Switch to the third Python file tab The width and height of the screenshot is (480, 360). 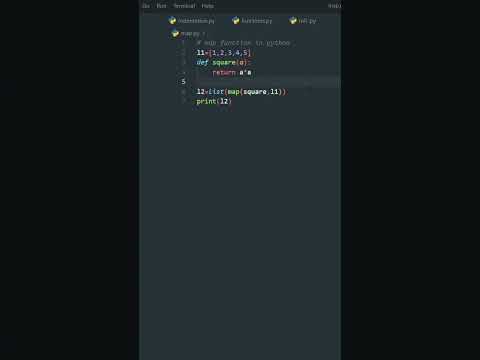(x=303, y=21)
